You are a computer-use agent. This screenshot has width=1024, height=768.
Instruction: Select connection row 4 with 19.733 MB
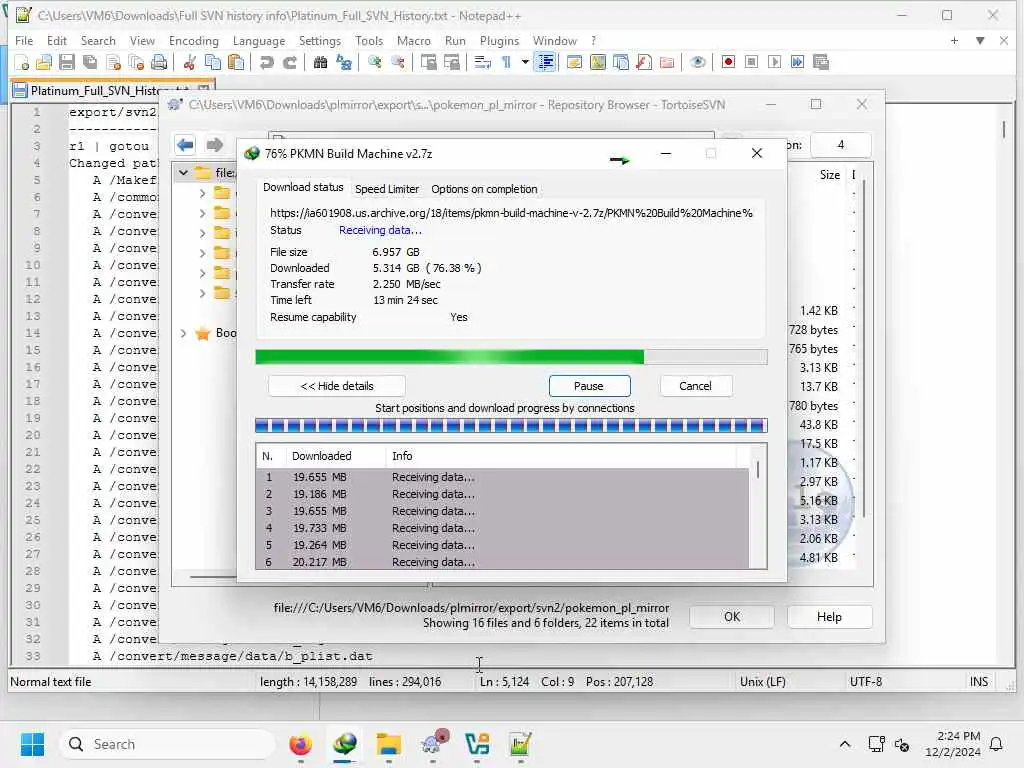pyautogui.click(x=502, y=528)
